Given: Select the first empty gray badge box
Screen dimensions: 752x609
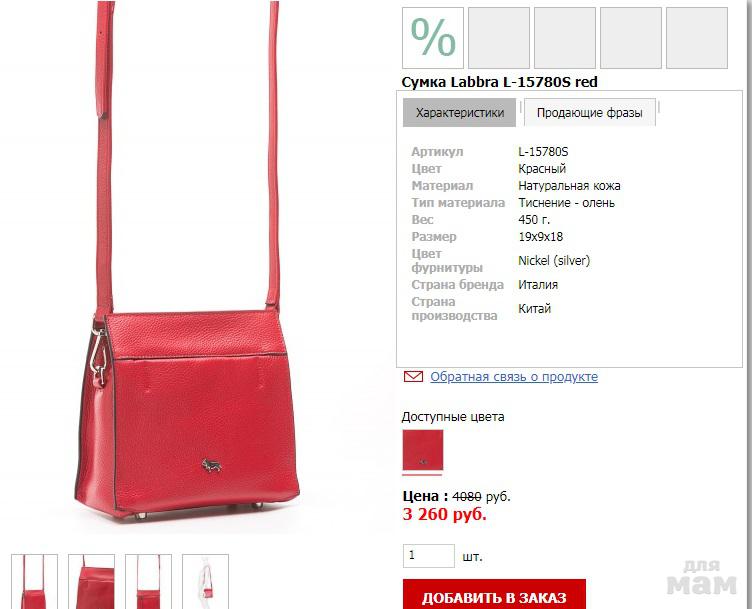Looking at the screenshot, I should pos(499,37).
